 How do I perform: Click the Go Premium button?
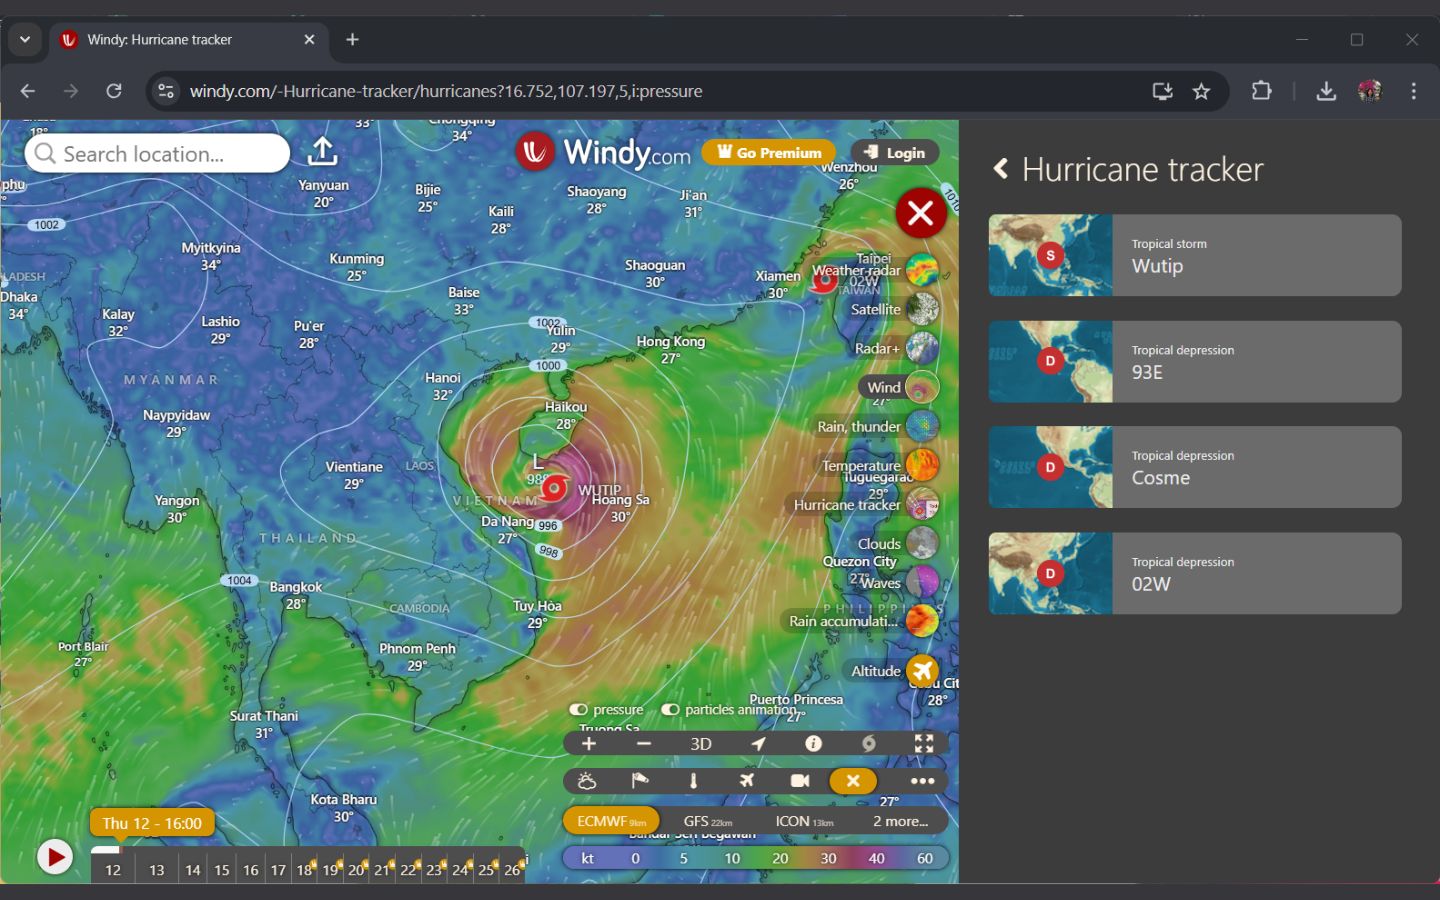coord(769,153)
